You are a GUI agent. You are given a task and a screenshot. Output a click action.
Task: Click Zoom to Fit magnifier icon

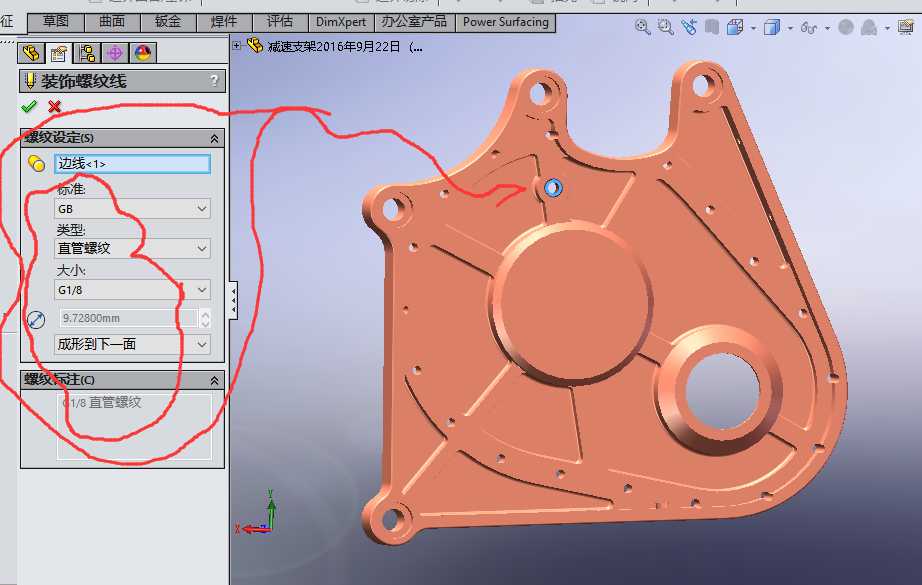(643, 27)
